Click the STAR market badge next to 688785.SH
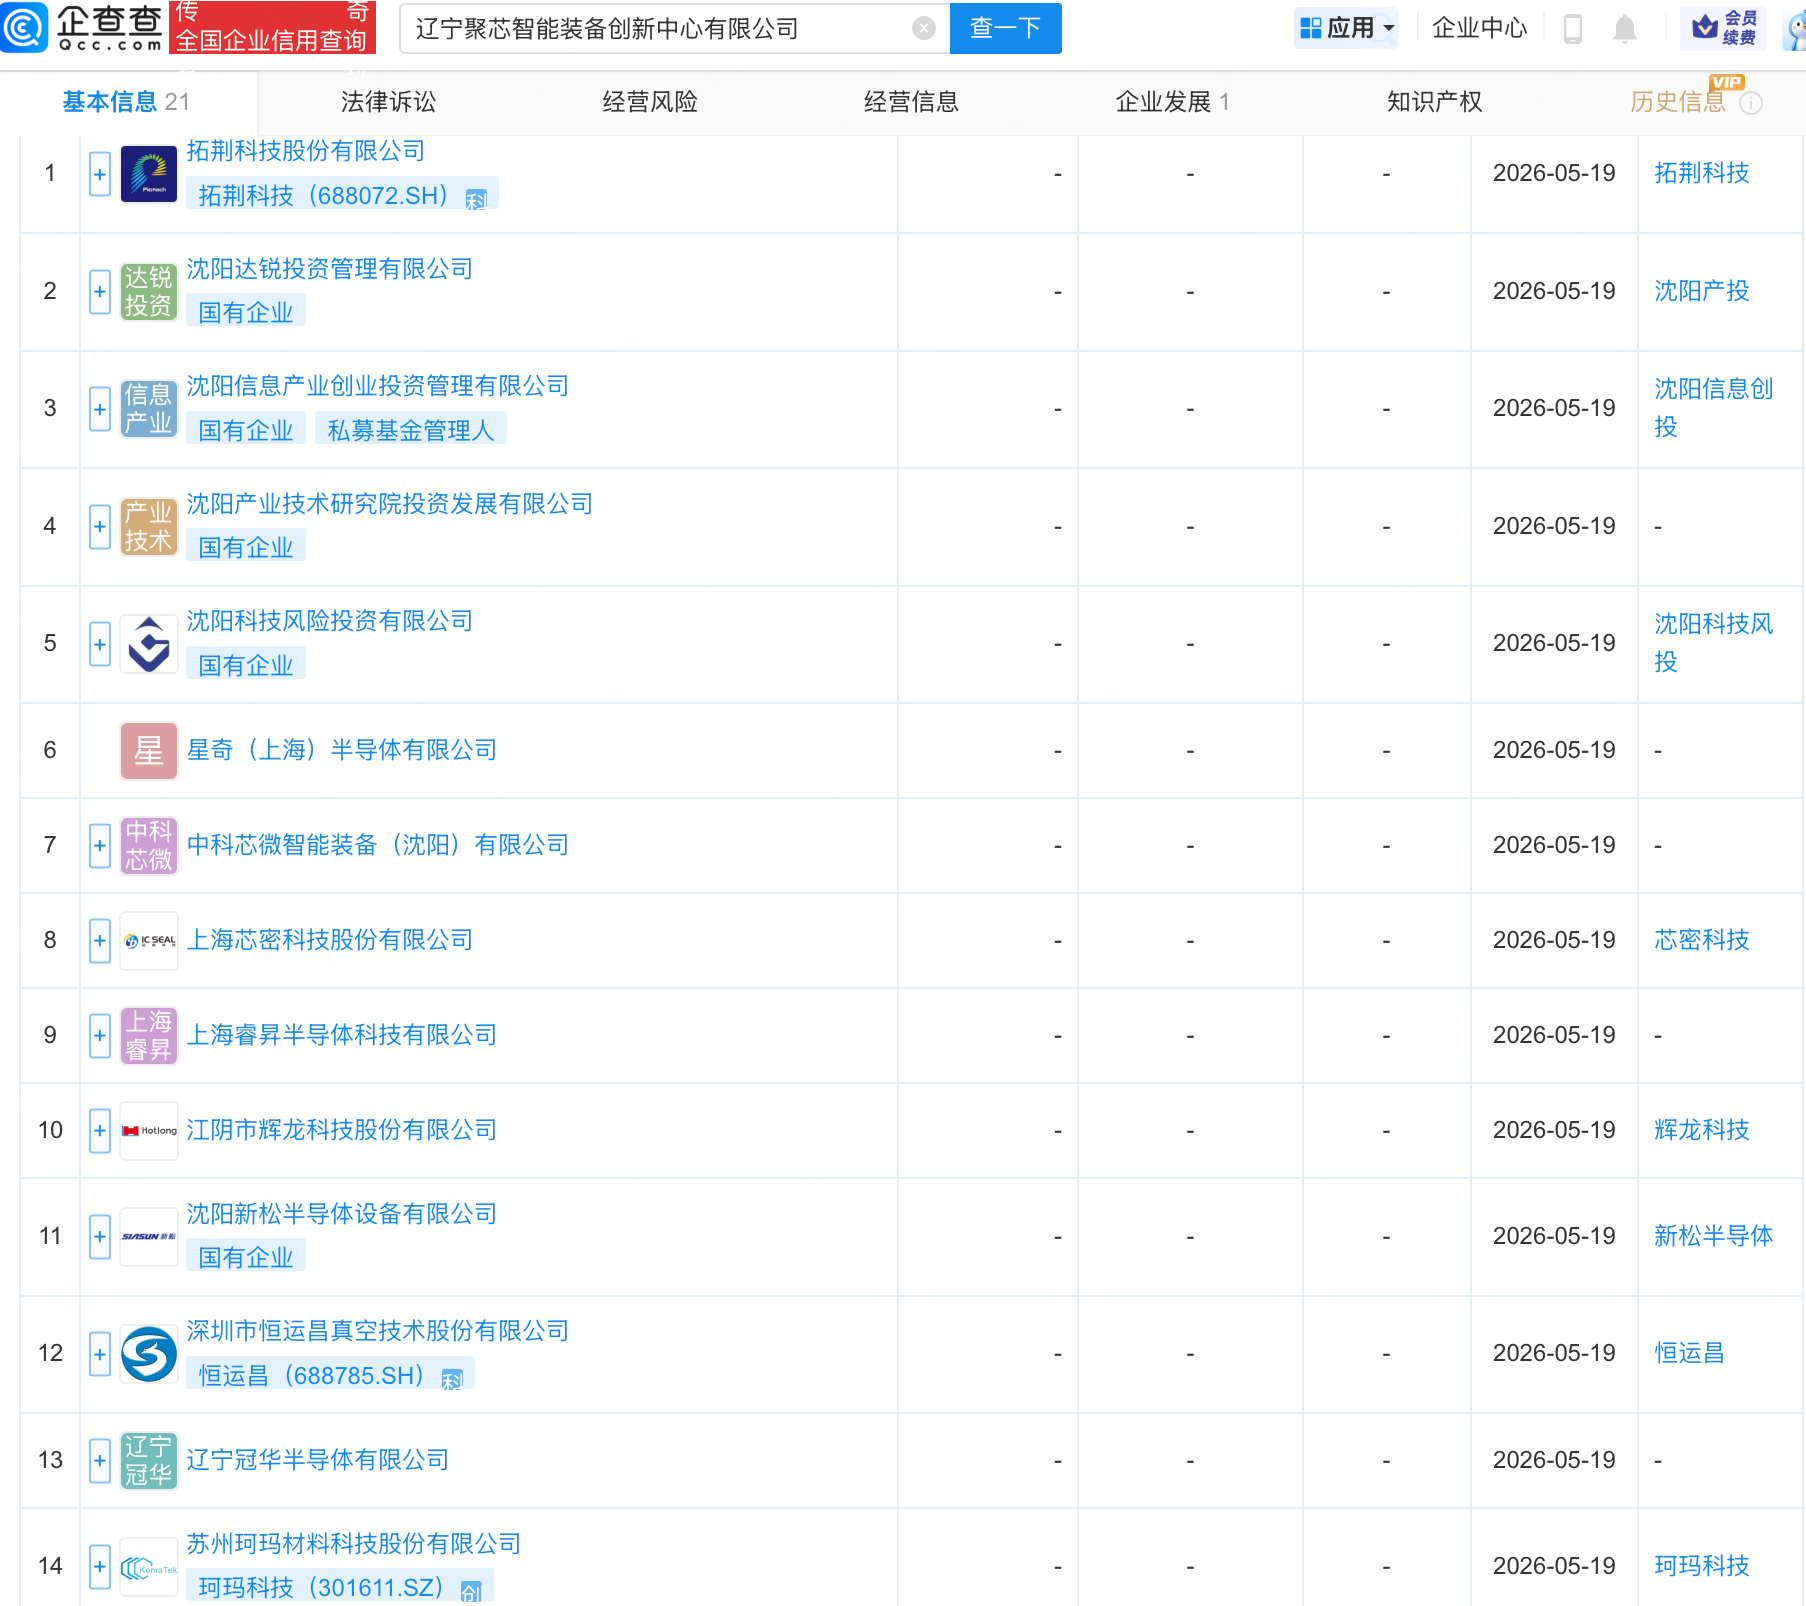Screen dimensions: 1806x1606 click(452, 1379)
